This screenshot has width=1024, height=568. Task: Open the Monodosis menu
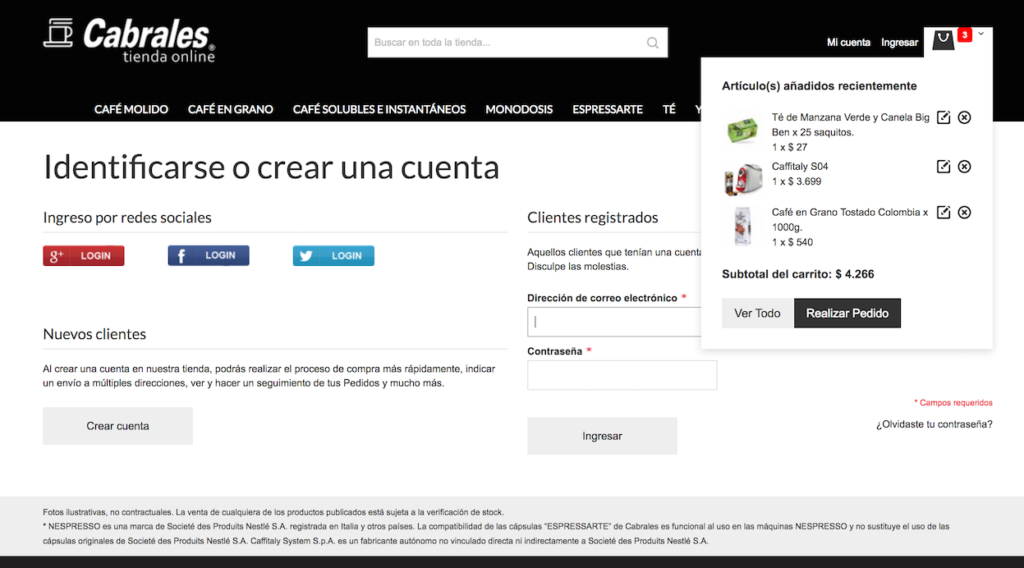tap(519, 109)
